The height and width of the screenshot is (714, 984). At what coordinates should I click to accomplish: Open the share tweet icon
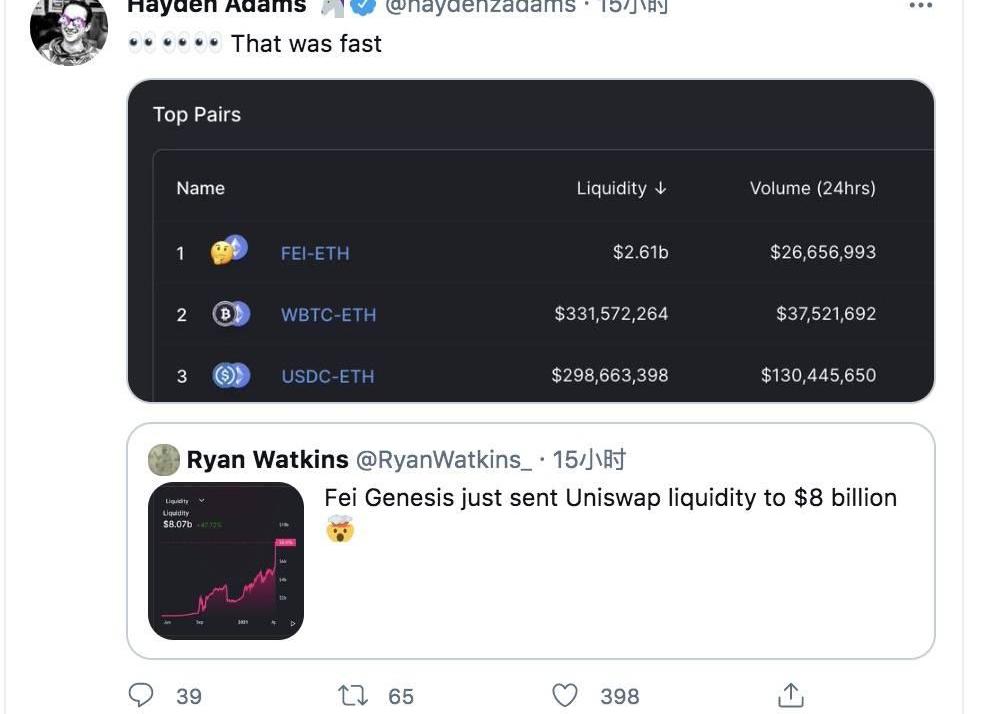point(790,695)
